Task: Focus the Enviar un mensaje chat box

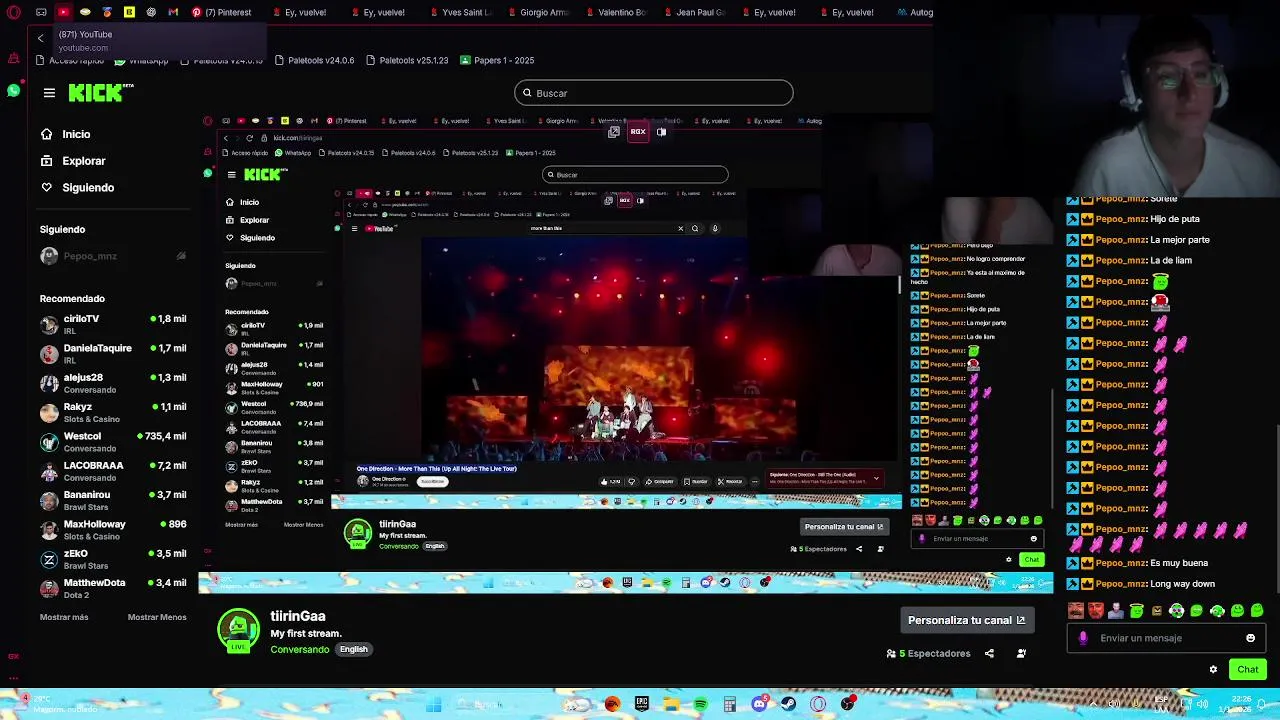Action: pyautogui.click(x=1166, y=638)
